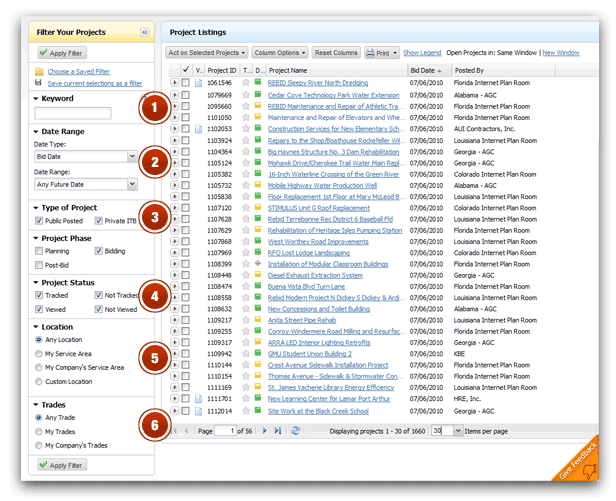The width and height of the screenshot is (616, 501).
Task: Open the Date Type dropdown
Action: pos(132,156)
